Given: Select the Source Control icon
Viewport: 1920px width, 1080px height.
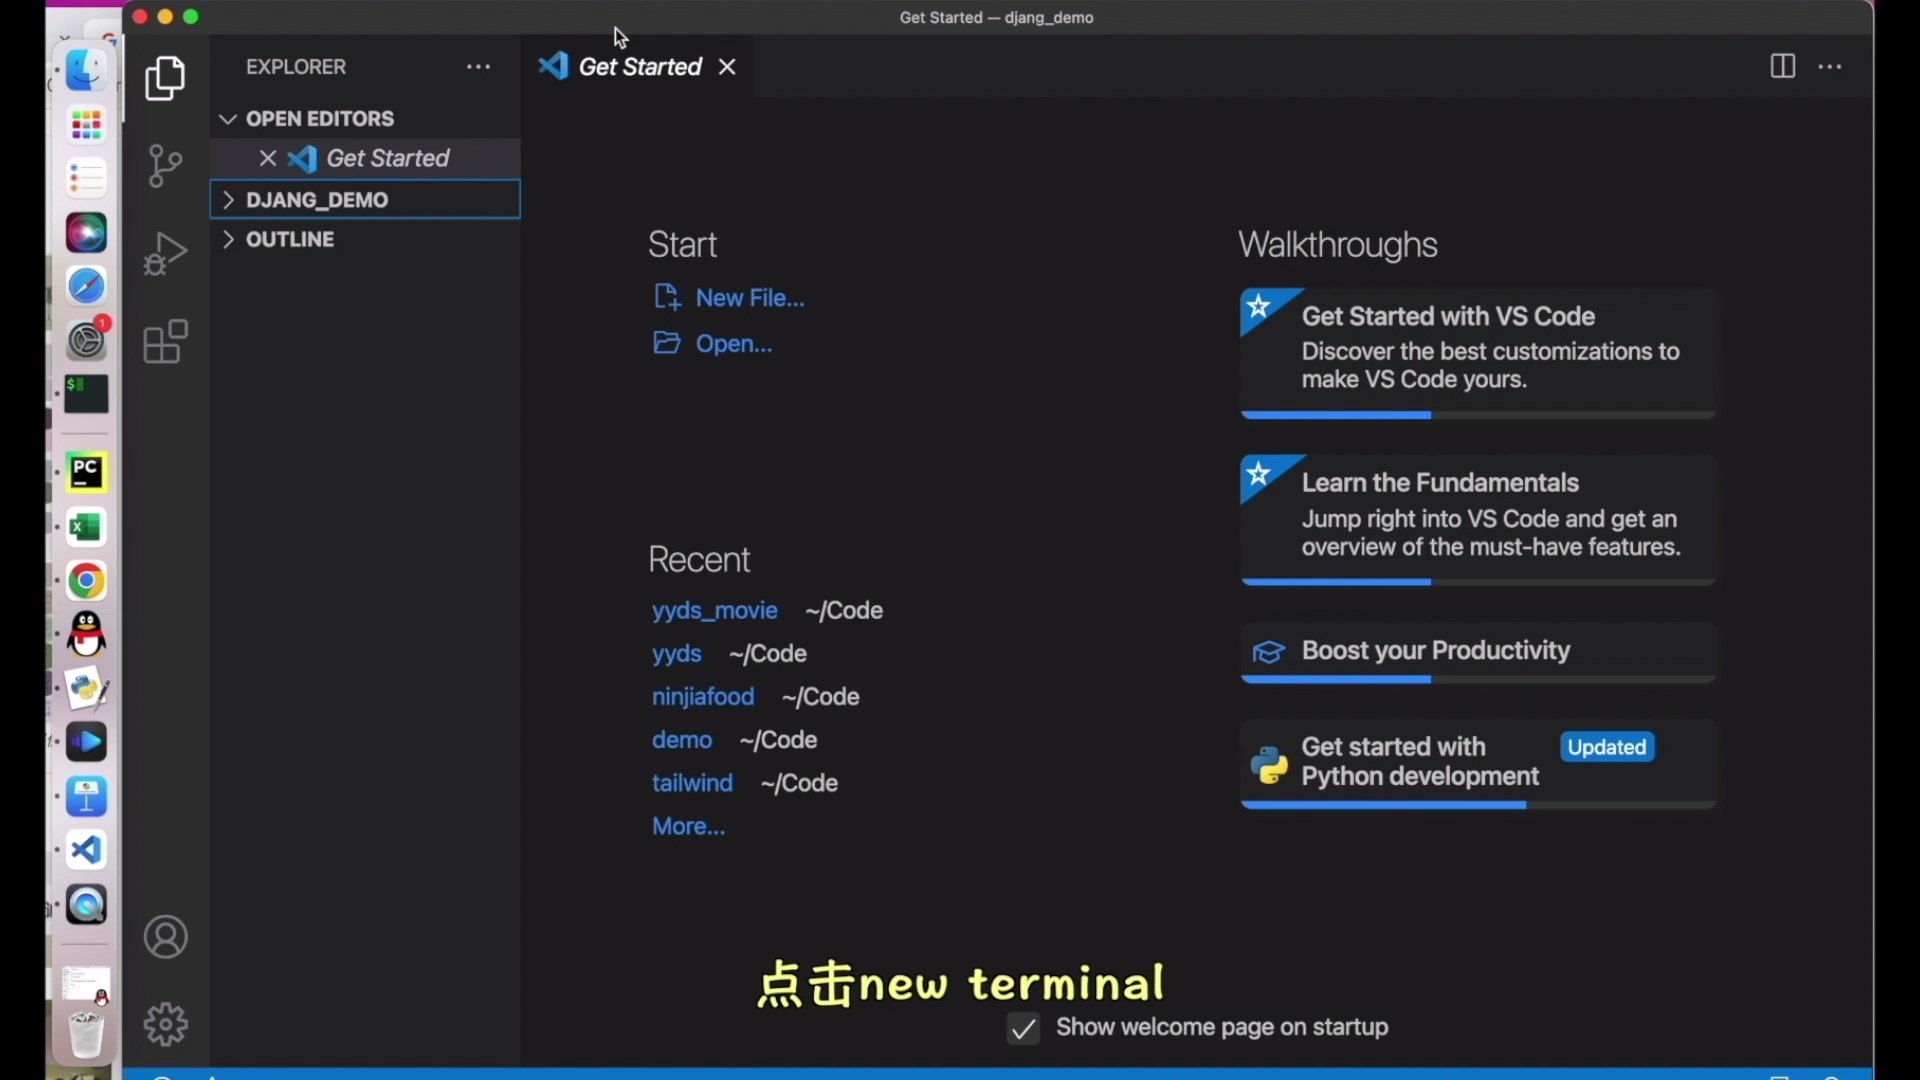Looking at the screenshot, I should click(x=164, y=166).
